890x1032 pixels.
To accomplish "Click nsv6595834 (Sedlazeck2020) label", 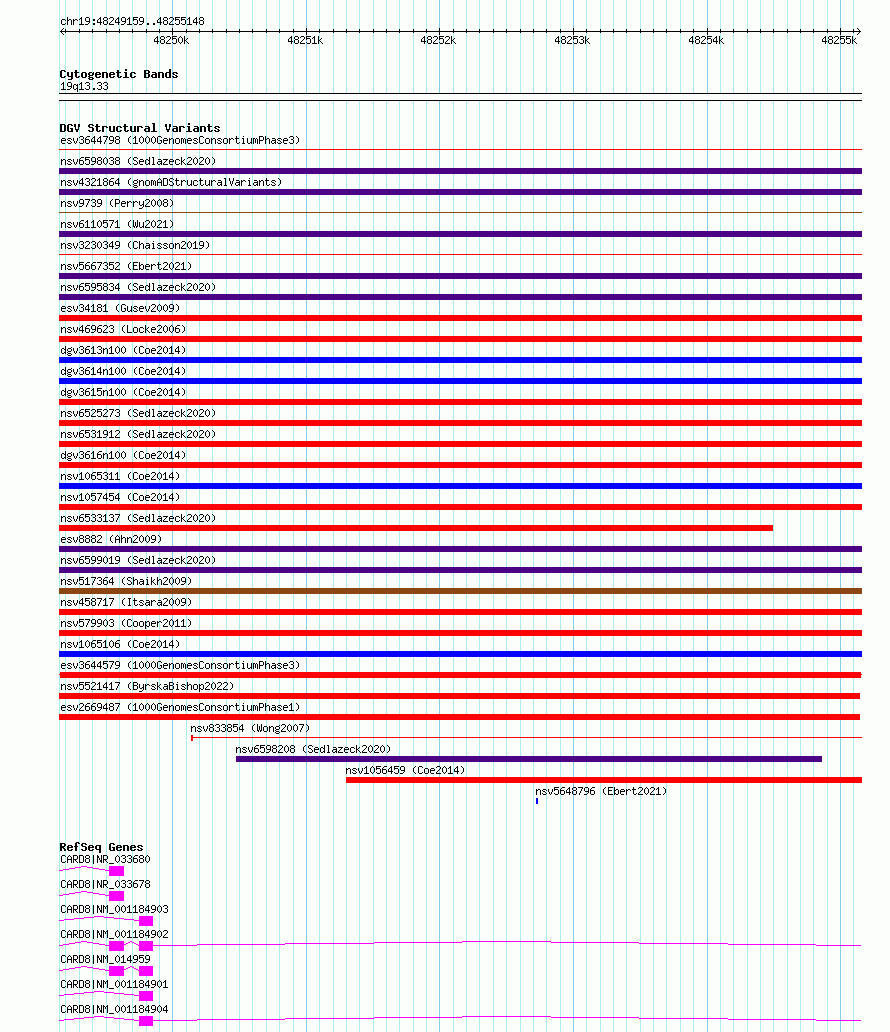I will click(x=138, y=288).
